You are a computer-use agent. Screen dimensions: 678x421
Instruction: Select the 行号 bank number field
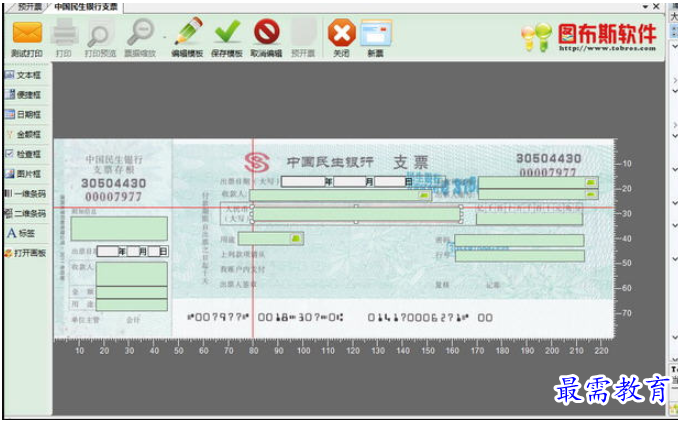(x=520, y=256)
